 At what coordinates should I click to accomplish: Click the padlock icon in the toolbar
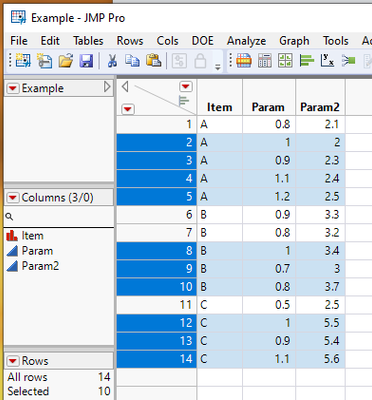point(200,61)
